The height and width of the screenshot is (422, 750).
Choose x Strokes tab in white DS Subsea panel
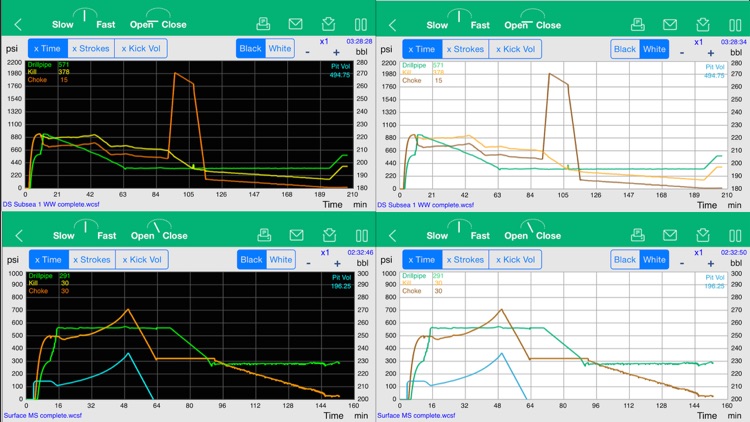(x=465, y=49)
